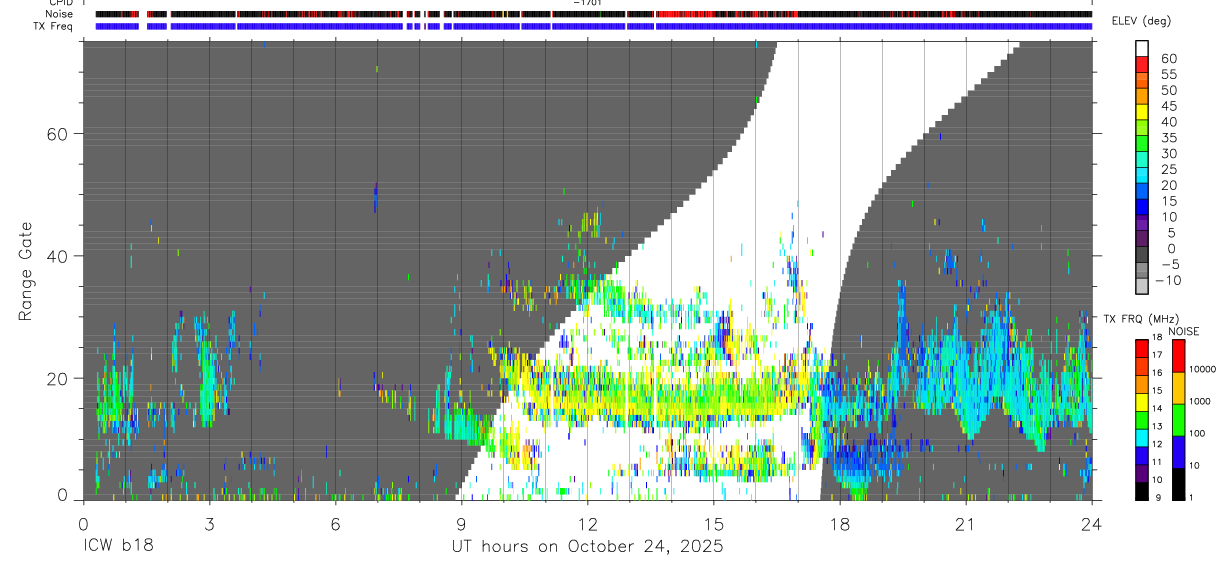The width and height of the screenshot is (1228, 567).
Task: Click the '21' hour tick label on x-axis
Action: pos(965,524)
